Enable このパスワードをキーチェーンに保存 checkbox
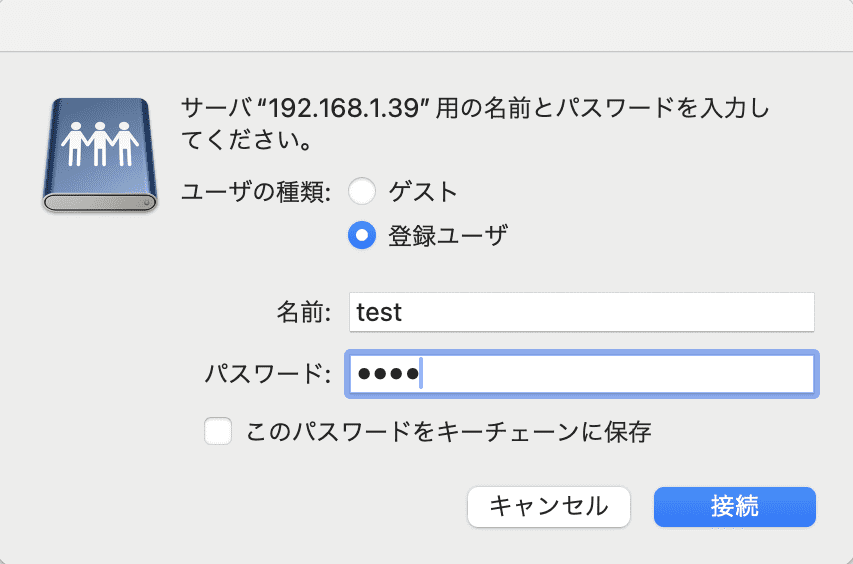The image size is (853, 564). (218, 431)
